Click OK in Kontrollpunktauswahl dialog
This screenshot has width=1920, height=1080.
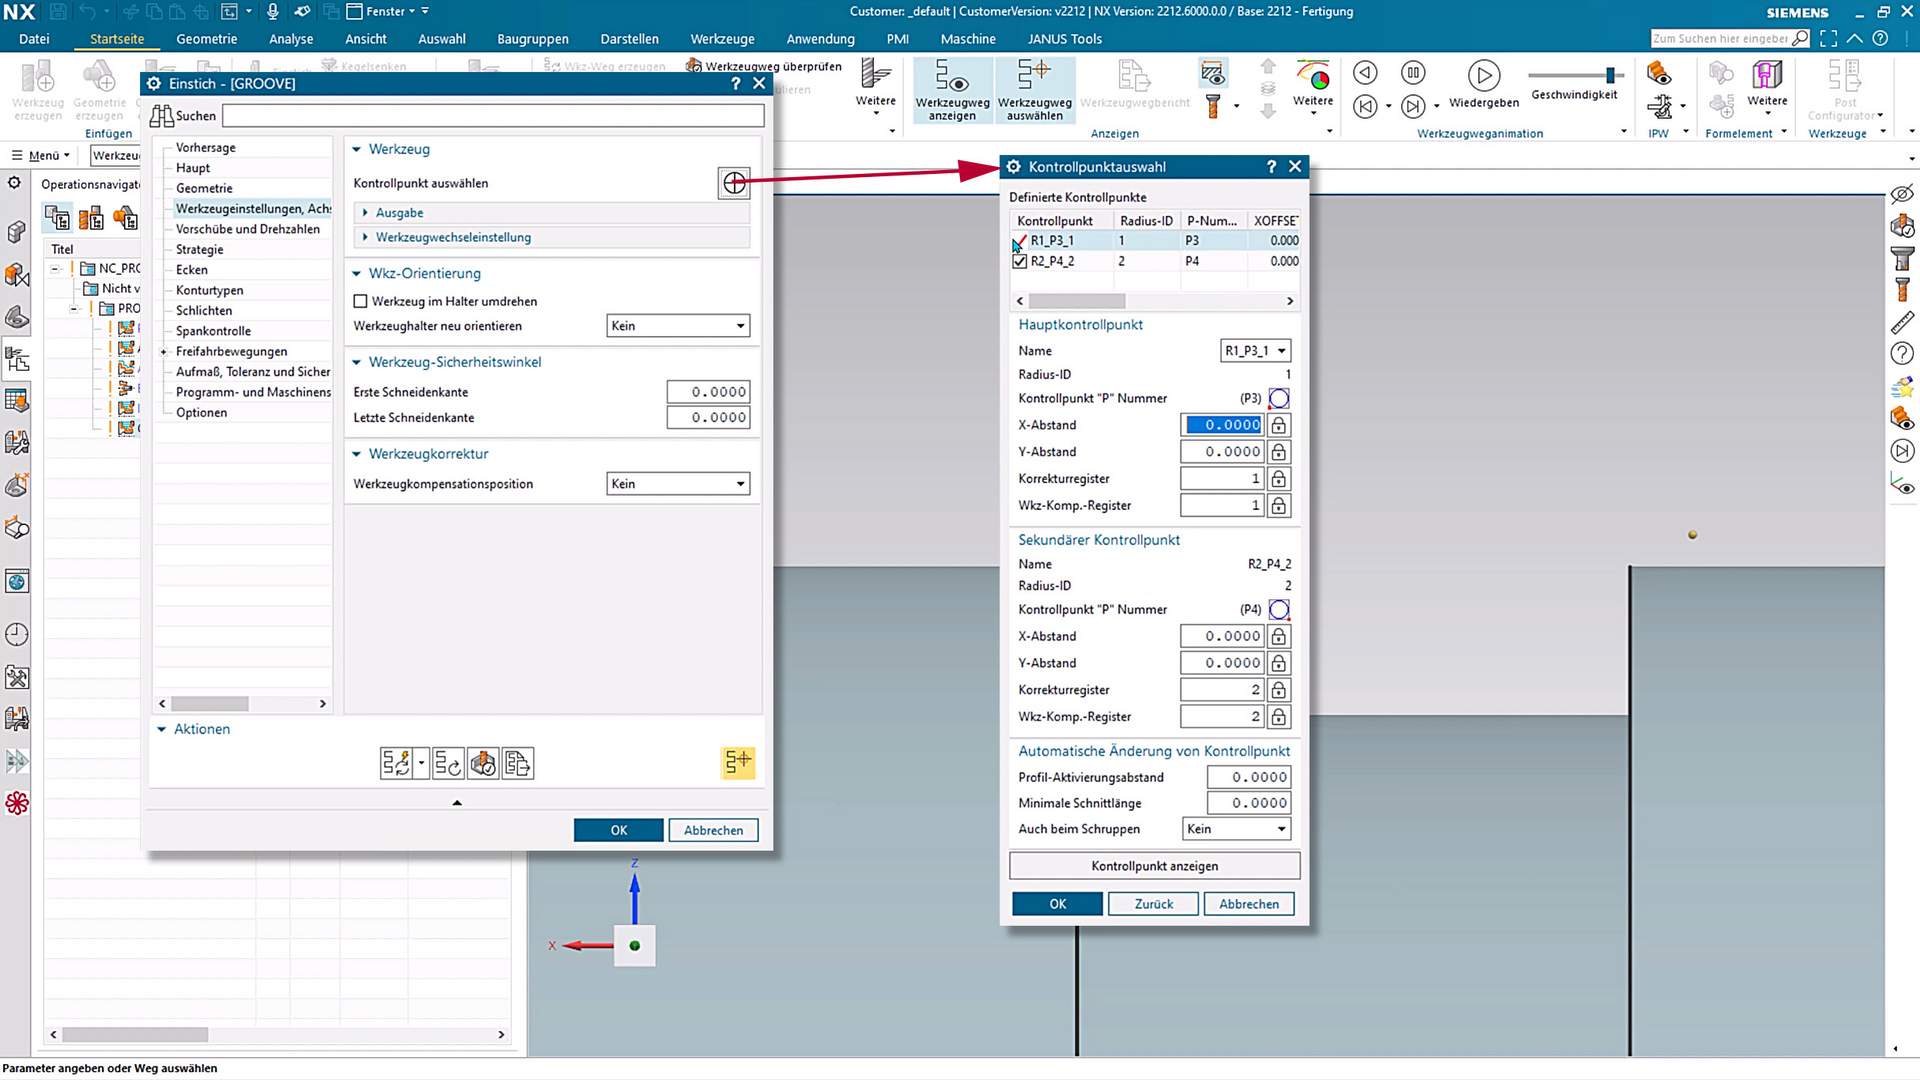point(1057,904)
